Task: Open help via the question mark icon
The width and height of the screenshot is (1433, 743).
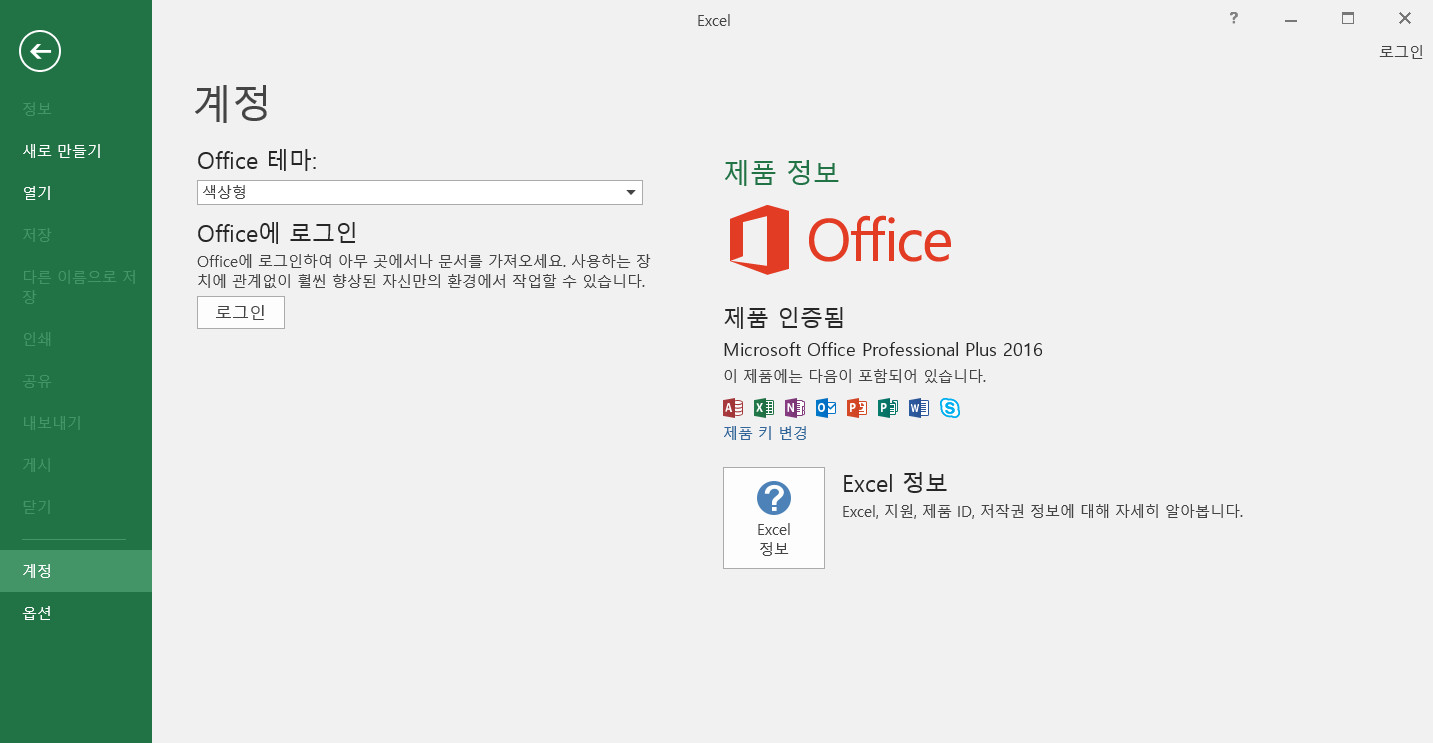Action: click(1234, 17)
